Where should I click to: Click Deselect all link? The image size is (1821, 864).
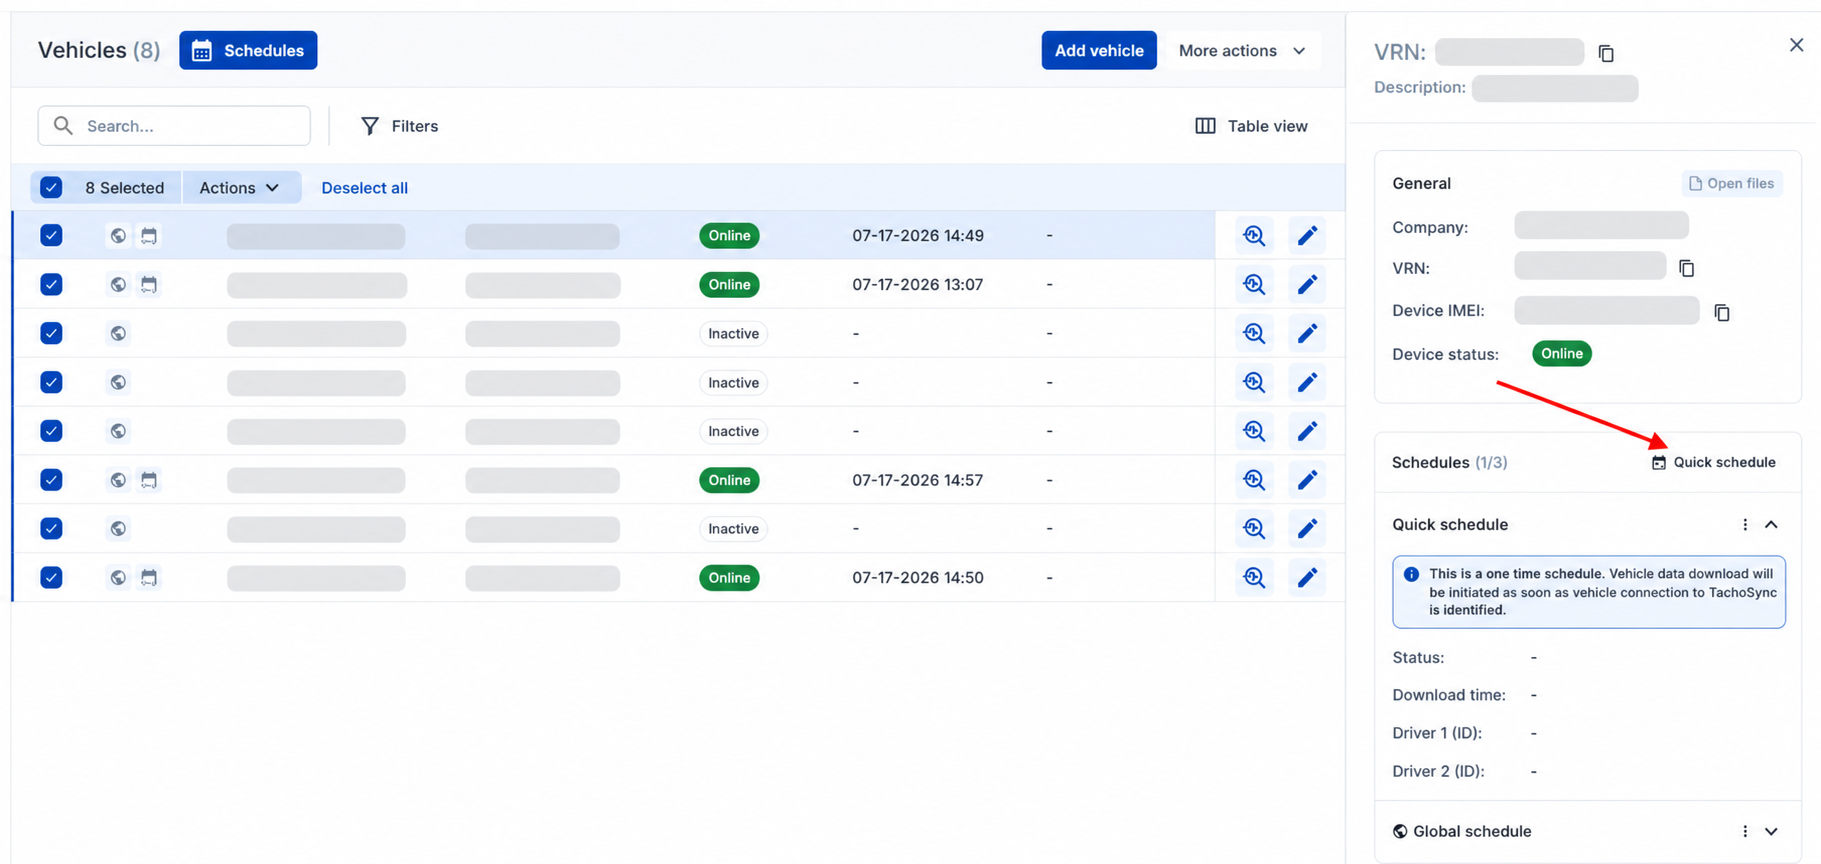pyautogui.click(x=364, y=188)
